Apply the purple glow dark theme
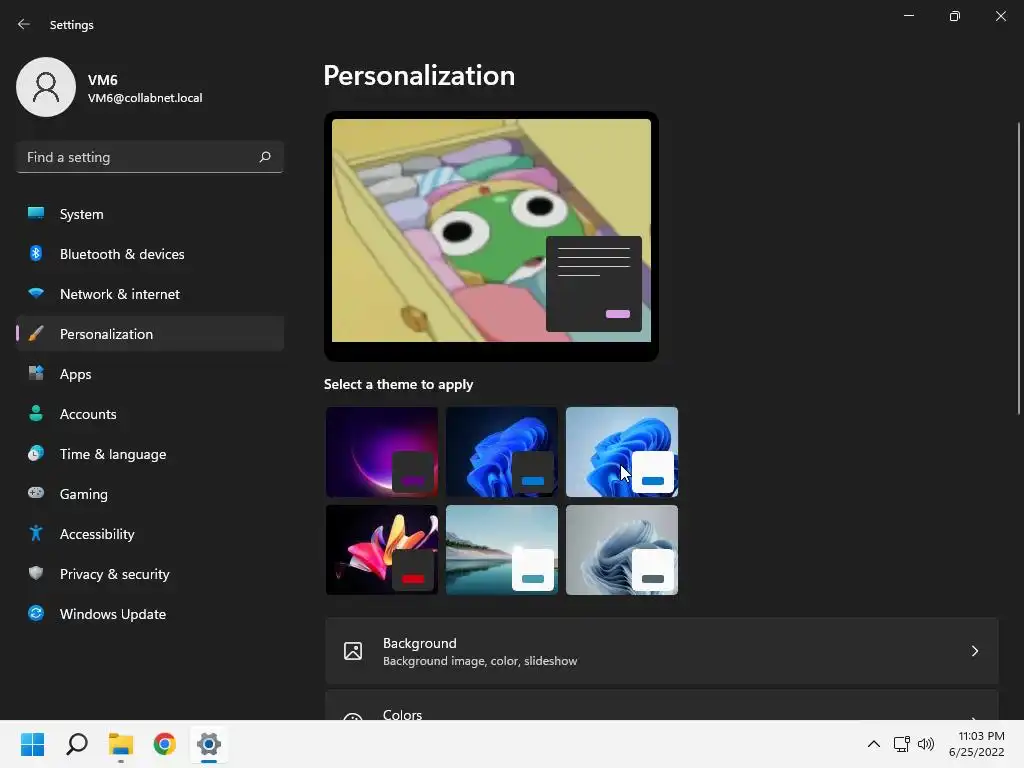Viewport: 1024px width, 768px height. 381,452
